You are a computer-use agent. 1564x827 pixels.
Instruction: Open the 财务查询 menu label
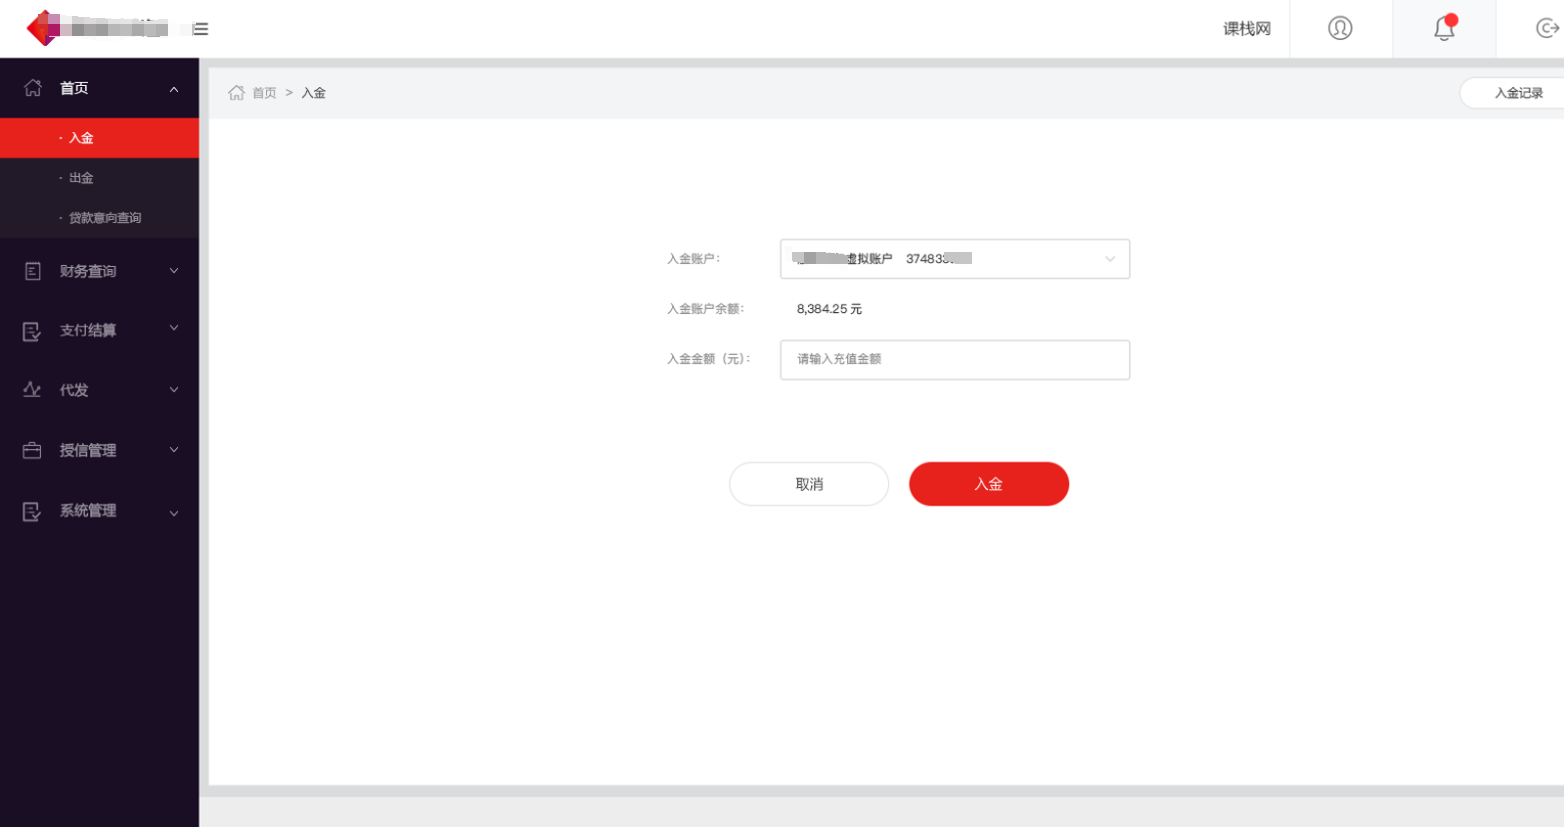click(x=88, y=271)
